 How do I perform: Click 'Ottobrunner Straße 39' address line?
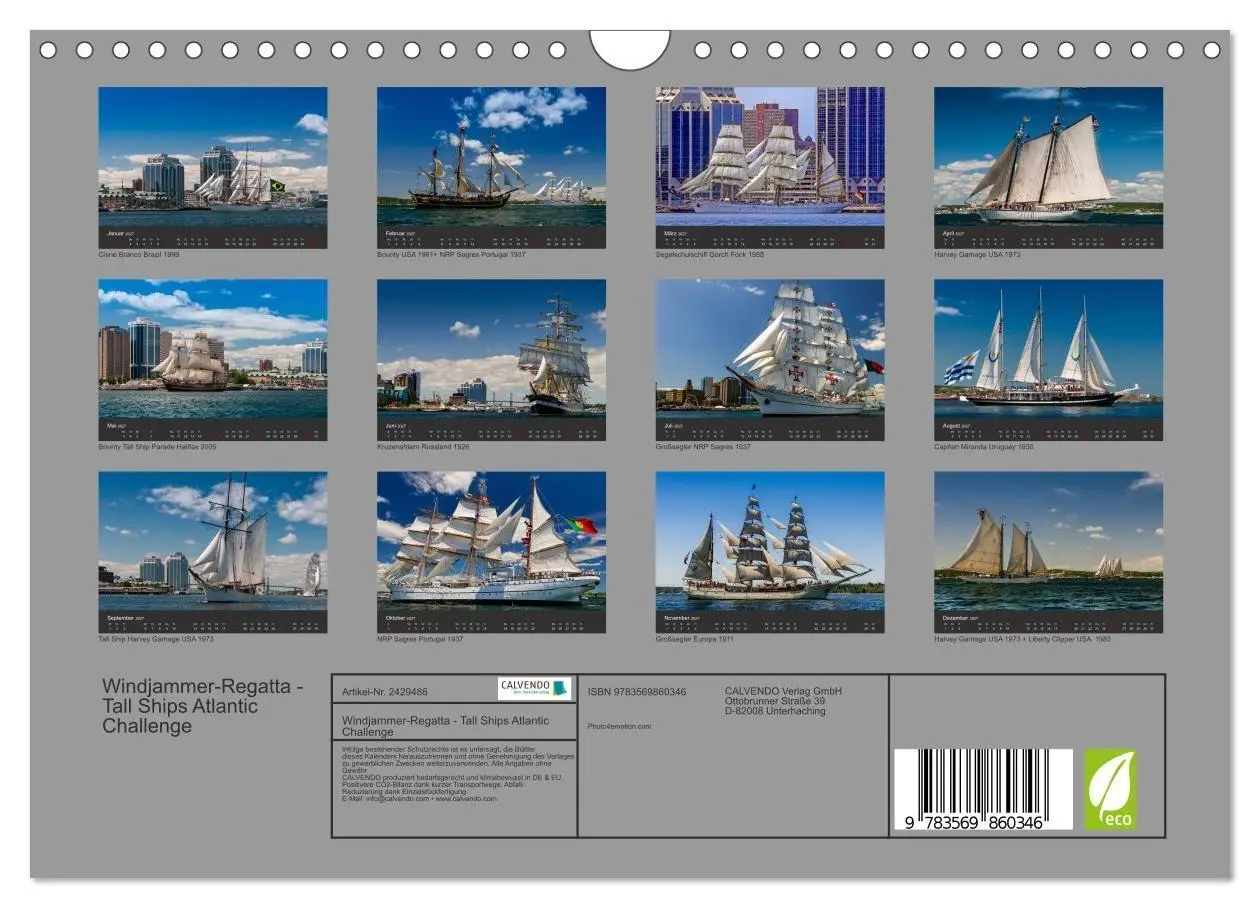click(x=775, y=701)
